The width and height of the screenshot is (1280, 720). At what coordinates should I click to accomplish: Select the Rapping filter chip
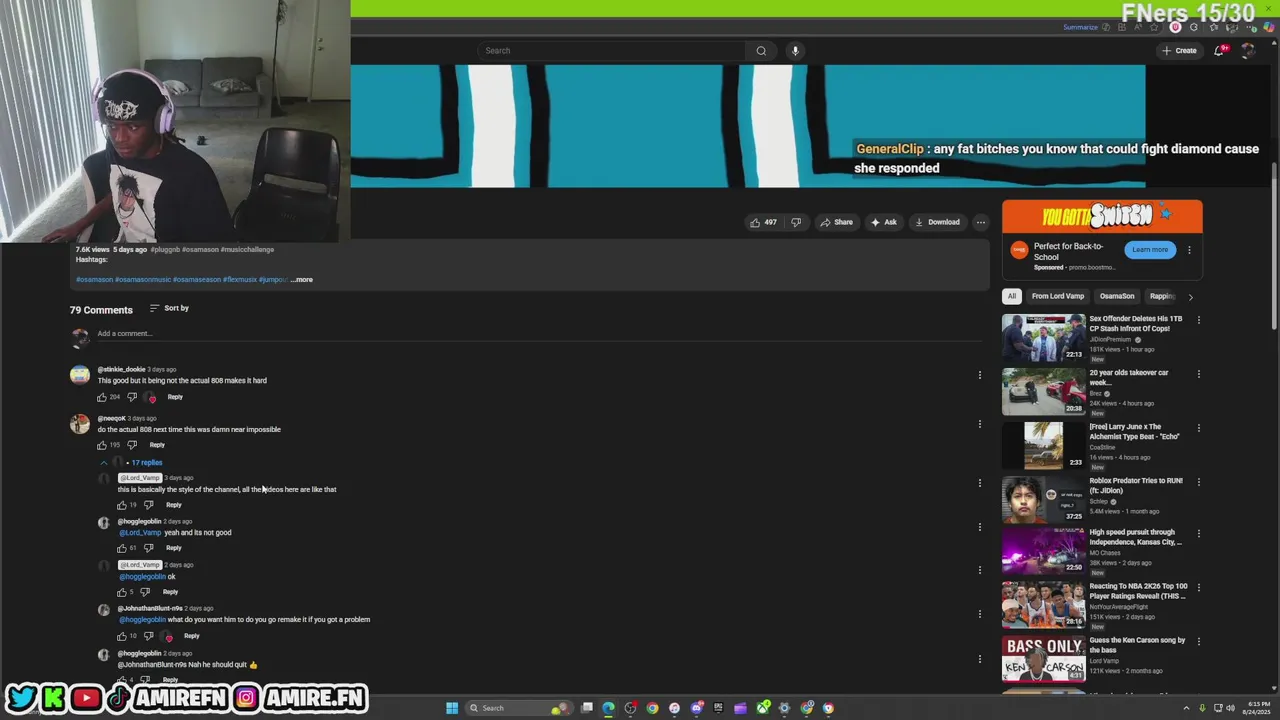[1162, 297]
